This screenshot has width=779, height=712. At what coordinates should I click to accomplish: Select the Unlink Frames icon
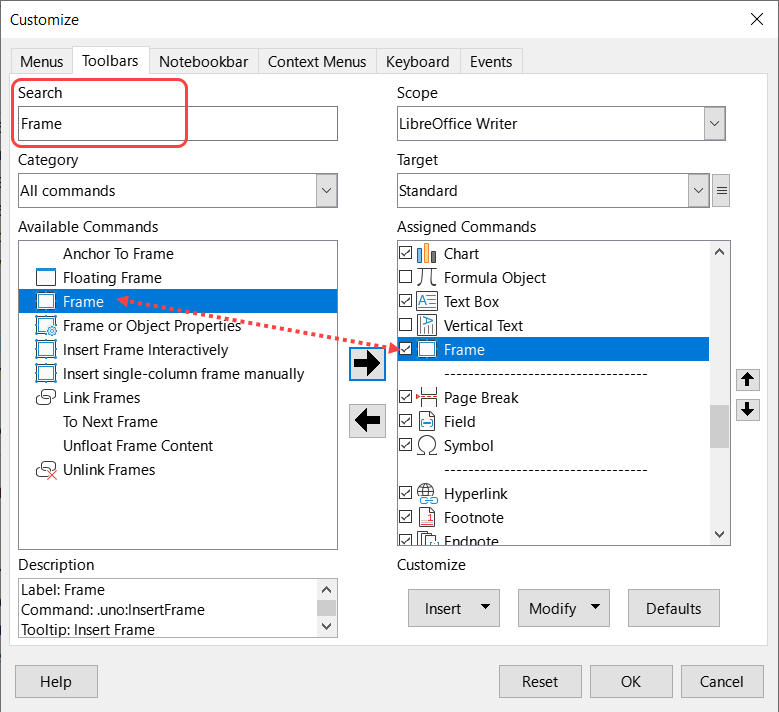pos(46,470)
